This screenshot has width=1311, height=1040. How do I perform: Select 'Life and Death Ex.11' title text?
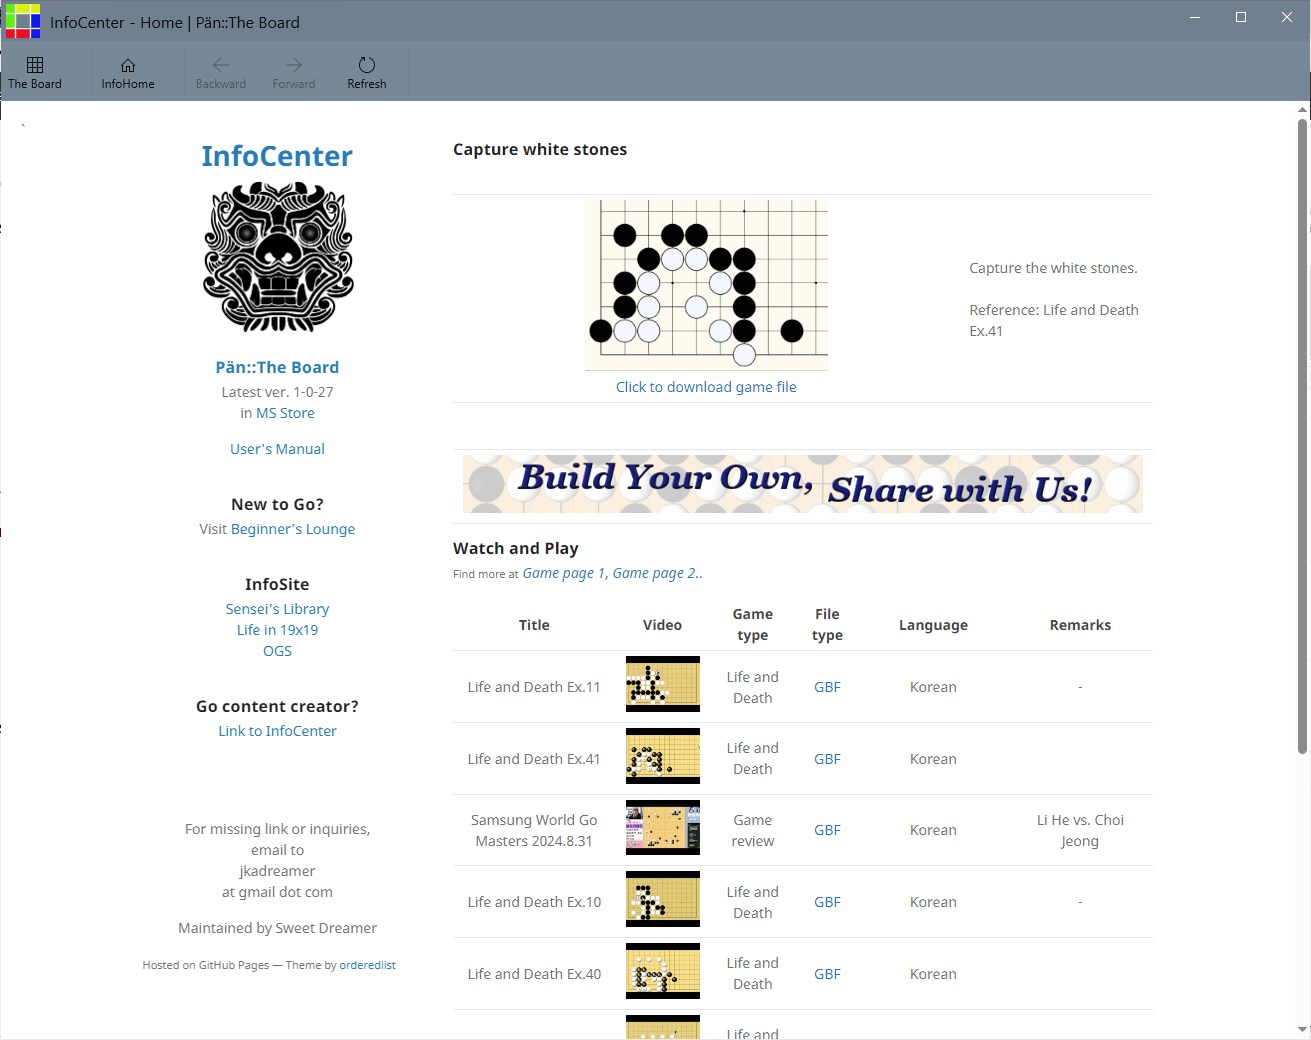[534, 687]
